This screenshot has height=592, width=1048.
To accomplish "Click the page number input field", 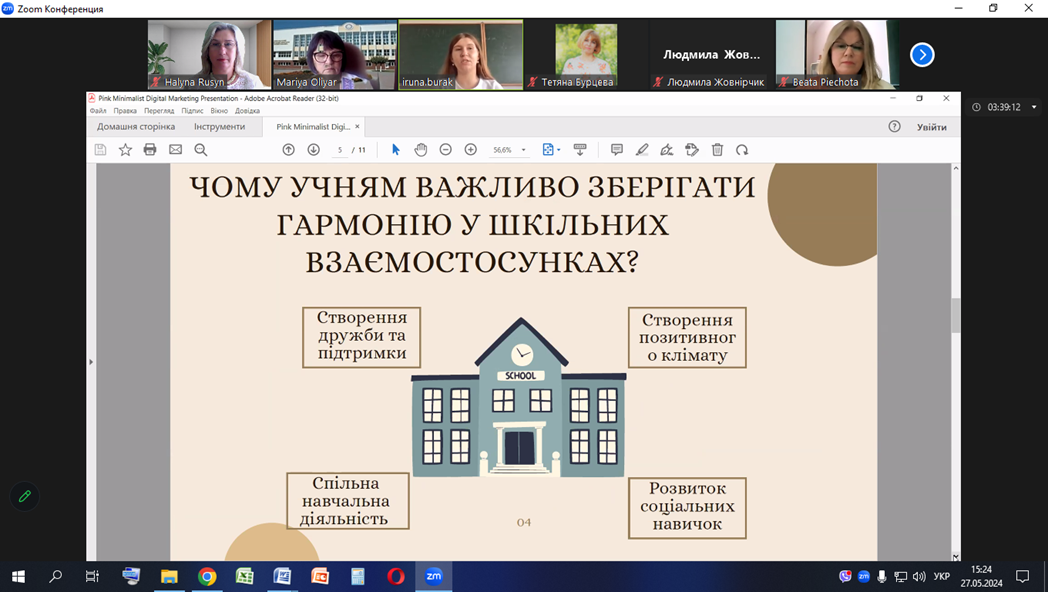I will click(340, 150).
